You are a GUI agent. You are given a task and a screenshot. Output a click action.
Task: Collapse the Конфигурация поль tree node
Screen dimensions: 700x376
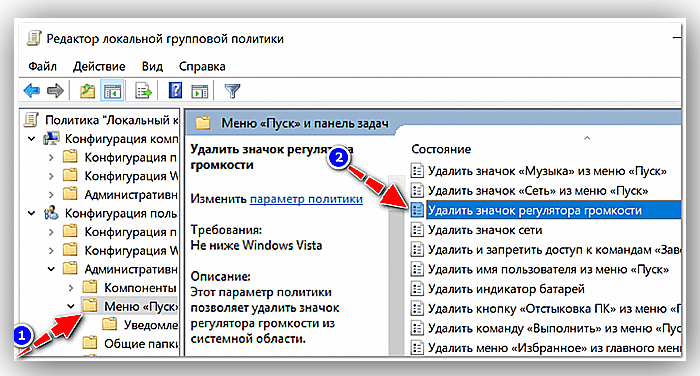(32, 213)
